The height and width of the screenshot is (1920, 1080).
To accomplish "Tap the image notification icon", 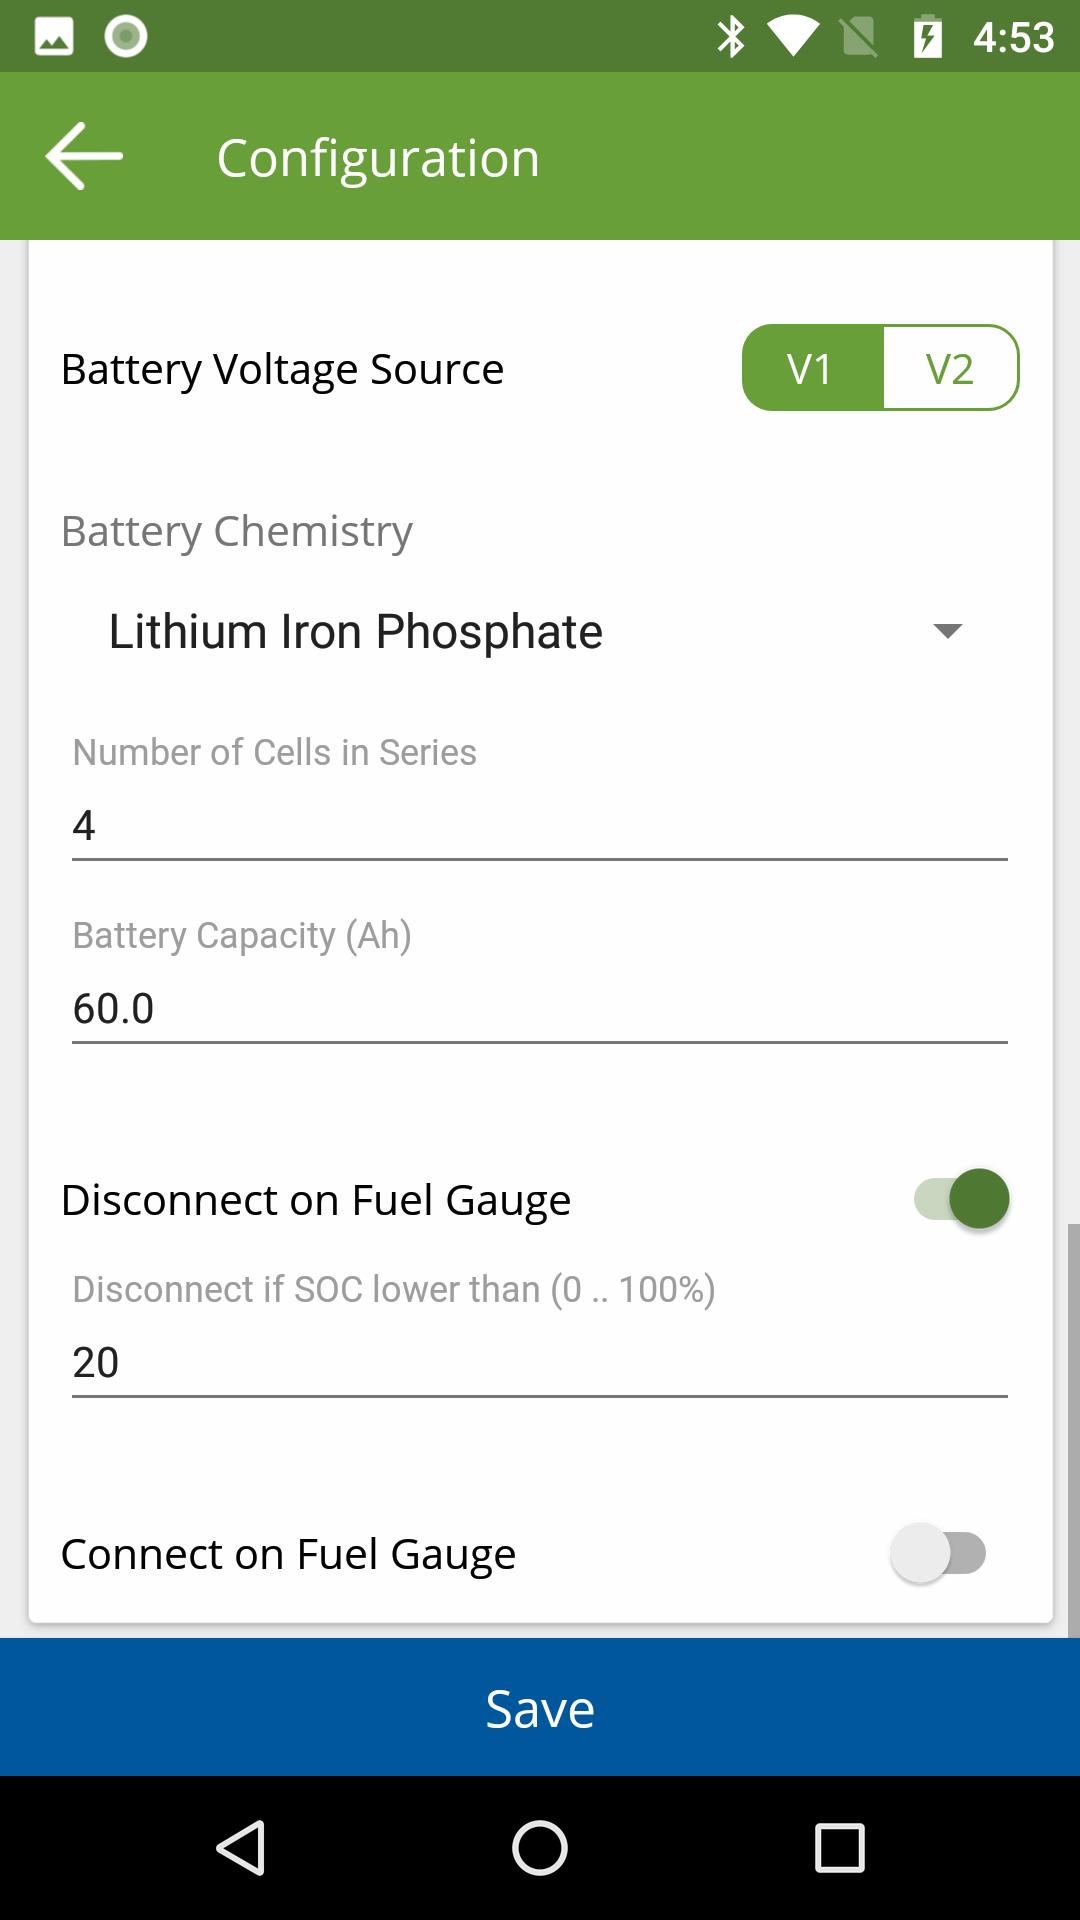I will point(54,37).
